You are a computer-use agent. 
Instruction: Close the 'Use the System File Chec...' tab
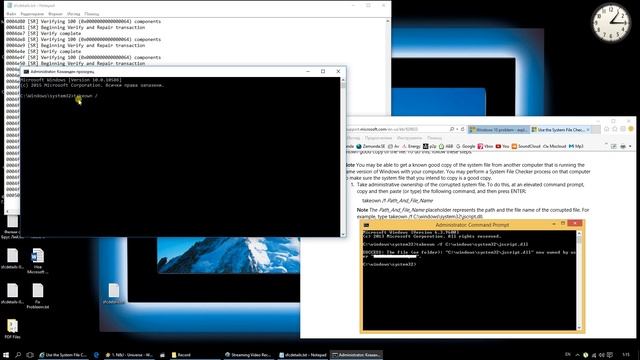pyautogui.click(x=588, y=130)
